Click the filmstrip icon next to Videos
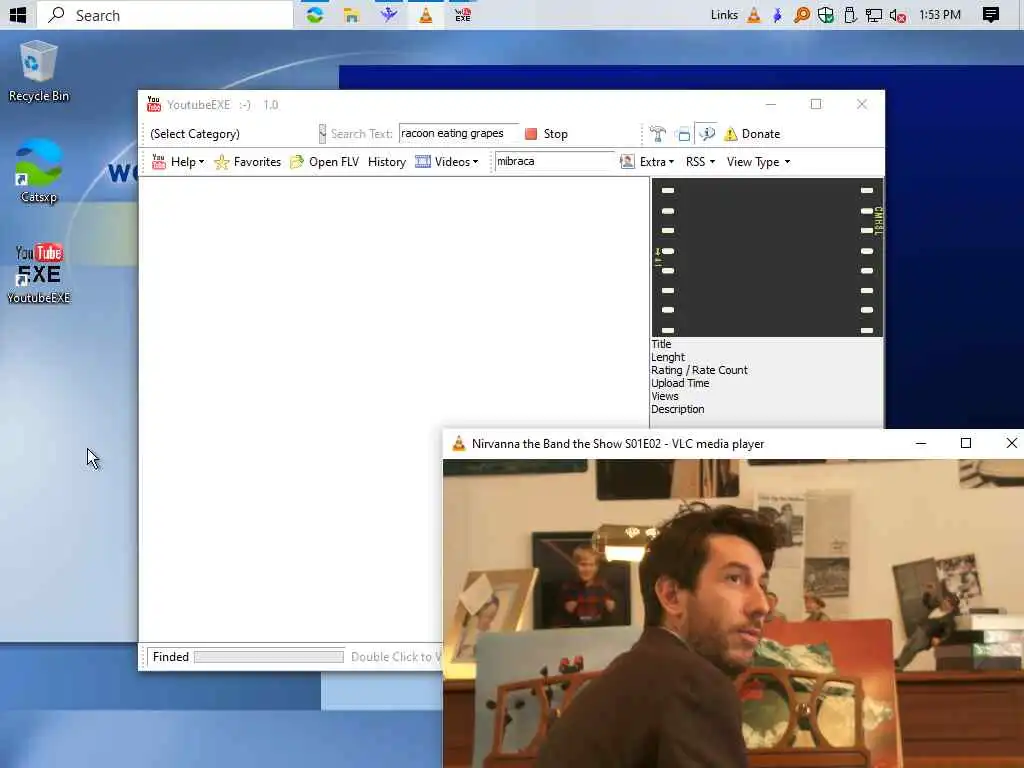This screenshot has height=768, width=1024. pos(423,161)
